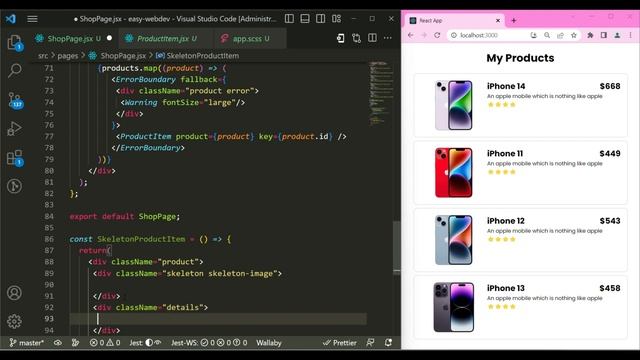This screenshot has width=640, height=360.
Task: Click the master branch in status bar
Action: [x=26, y=343]
